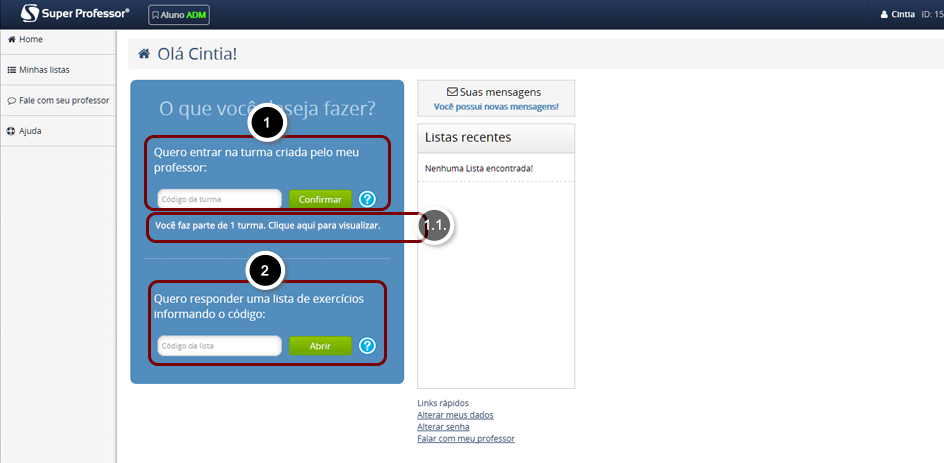Click help icon next to Abrir
Viewport: 944px width, 463px height.
[x=367, y=346]
